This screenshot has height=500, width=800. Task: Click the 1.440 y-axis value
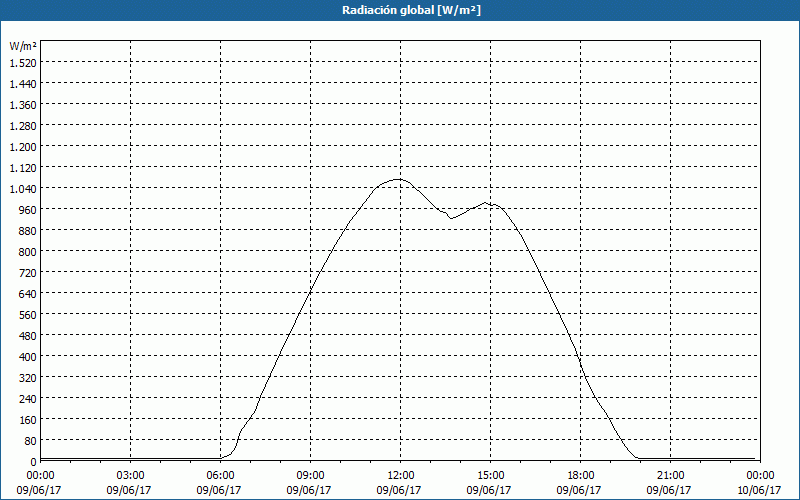coord(23,84)
